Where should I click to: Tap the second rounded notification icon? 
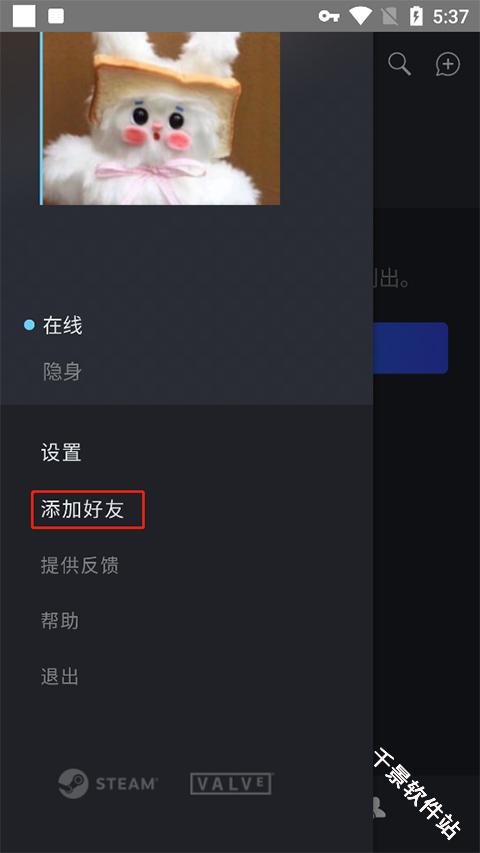pyautogui.click(x=56, y=16)
